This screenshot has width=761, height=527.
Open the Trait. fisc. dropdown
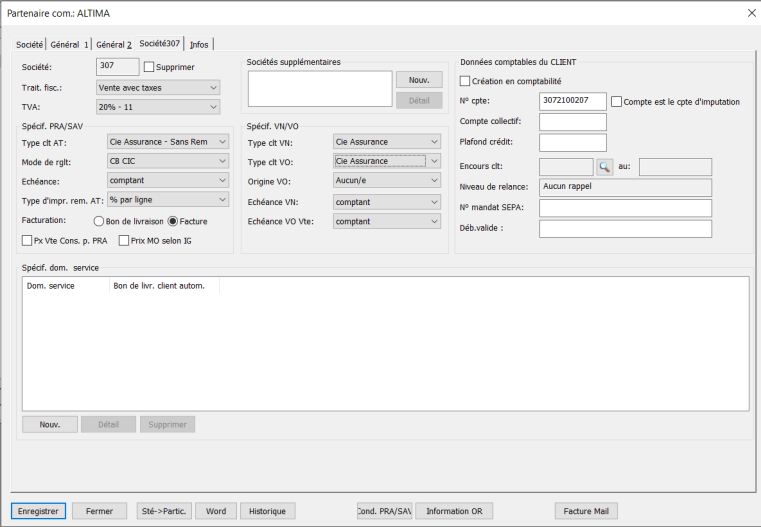tap(158, 88)
